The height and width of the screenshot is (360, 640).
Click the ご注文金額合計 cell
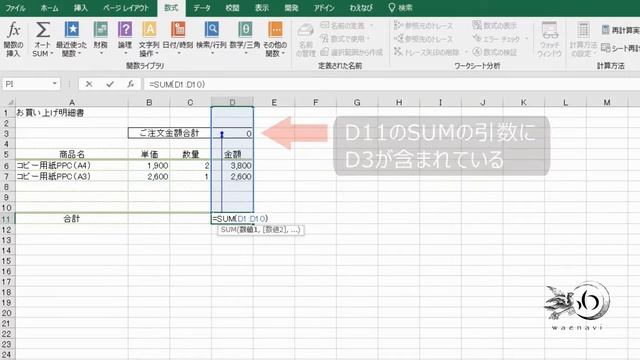coord(169,133)
